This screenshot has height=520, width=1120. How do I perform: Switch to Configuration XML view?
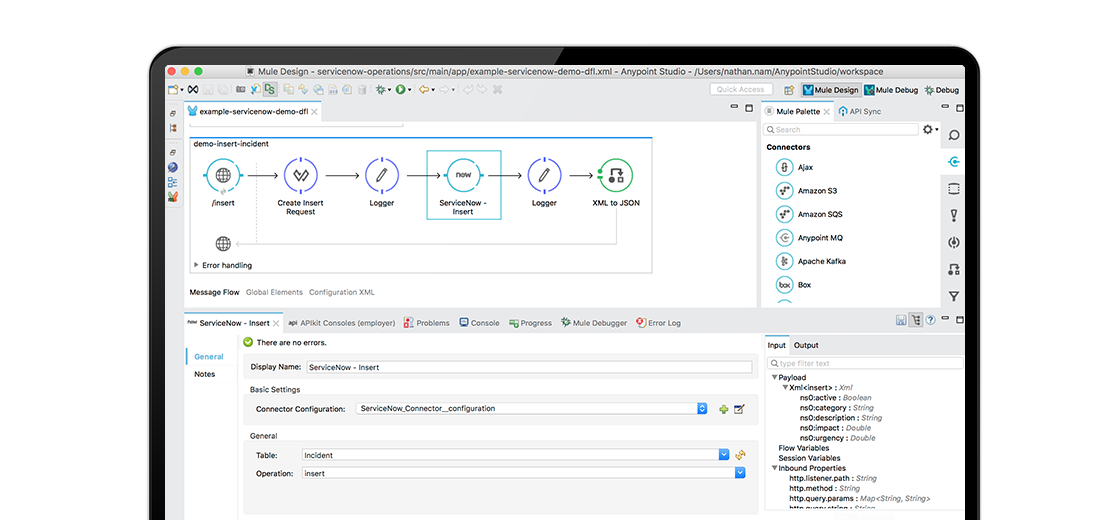coord(341,292)
